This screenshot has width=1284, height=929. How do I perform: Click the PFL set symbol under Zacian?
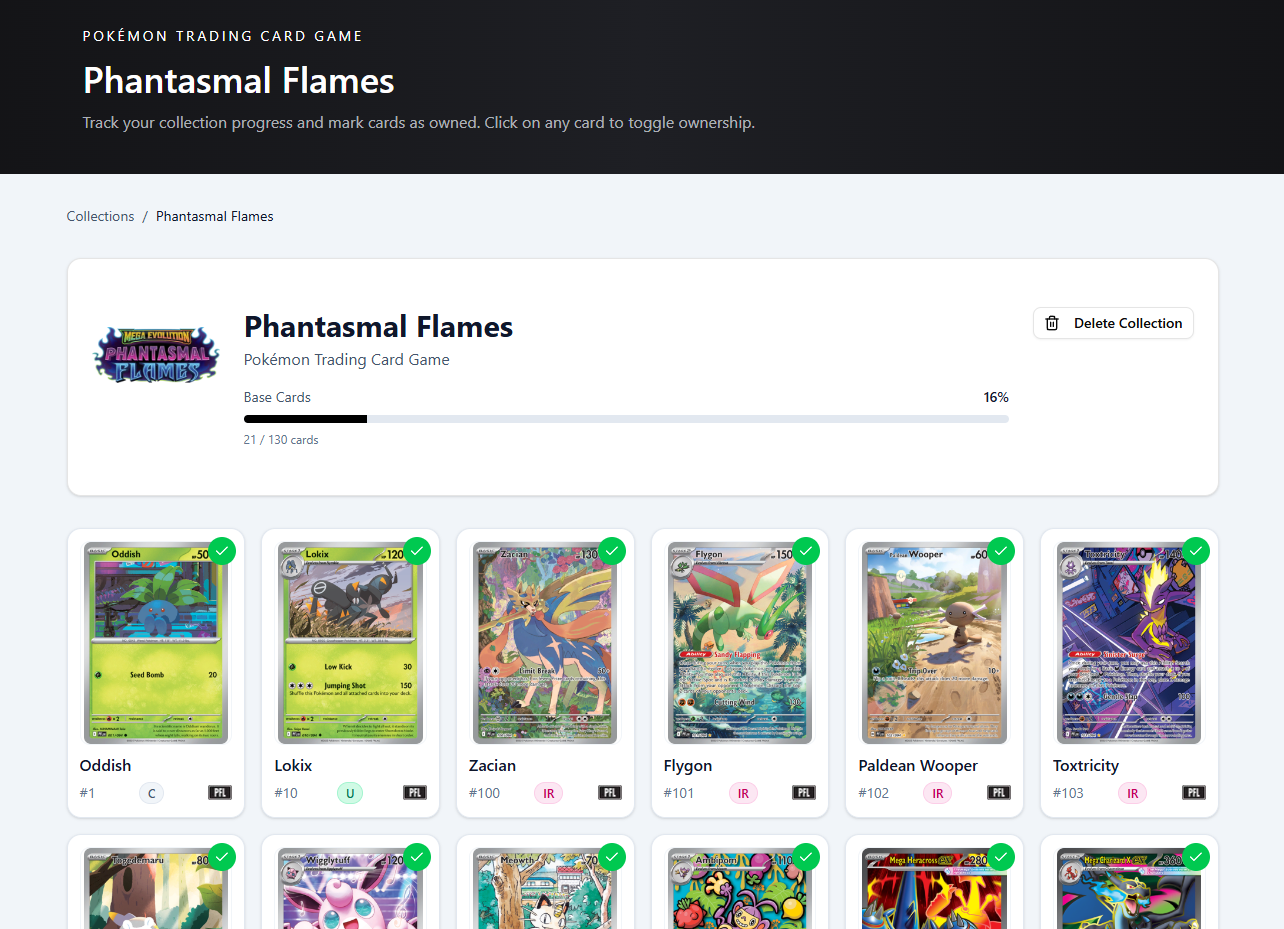[608, 792]
